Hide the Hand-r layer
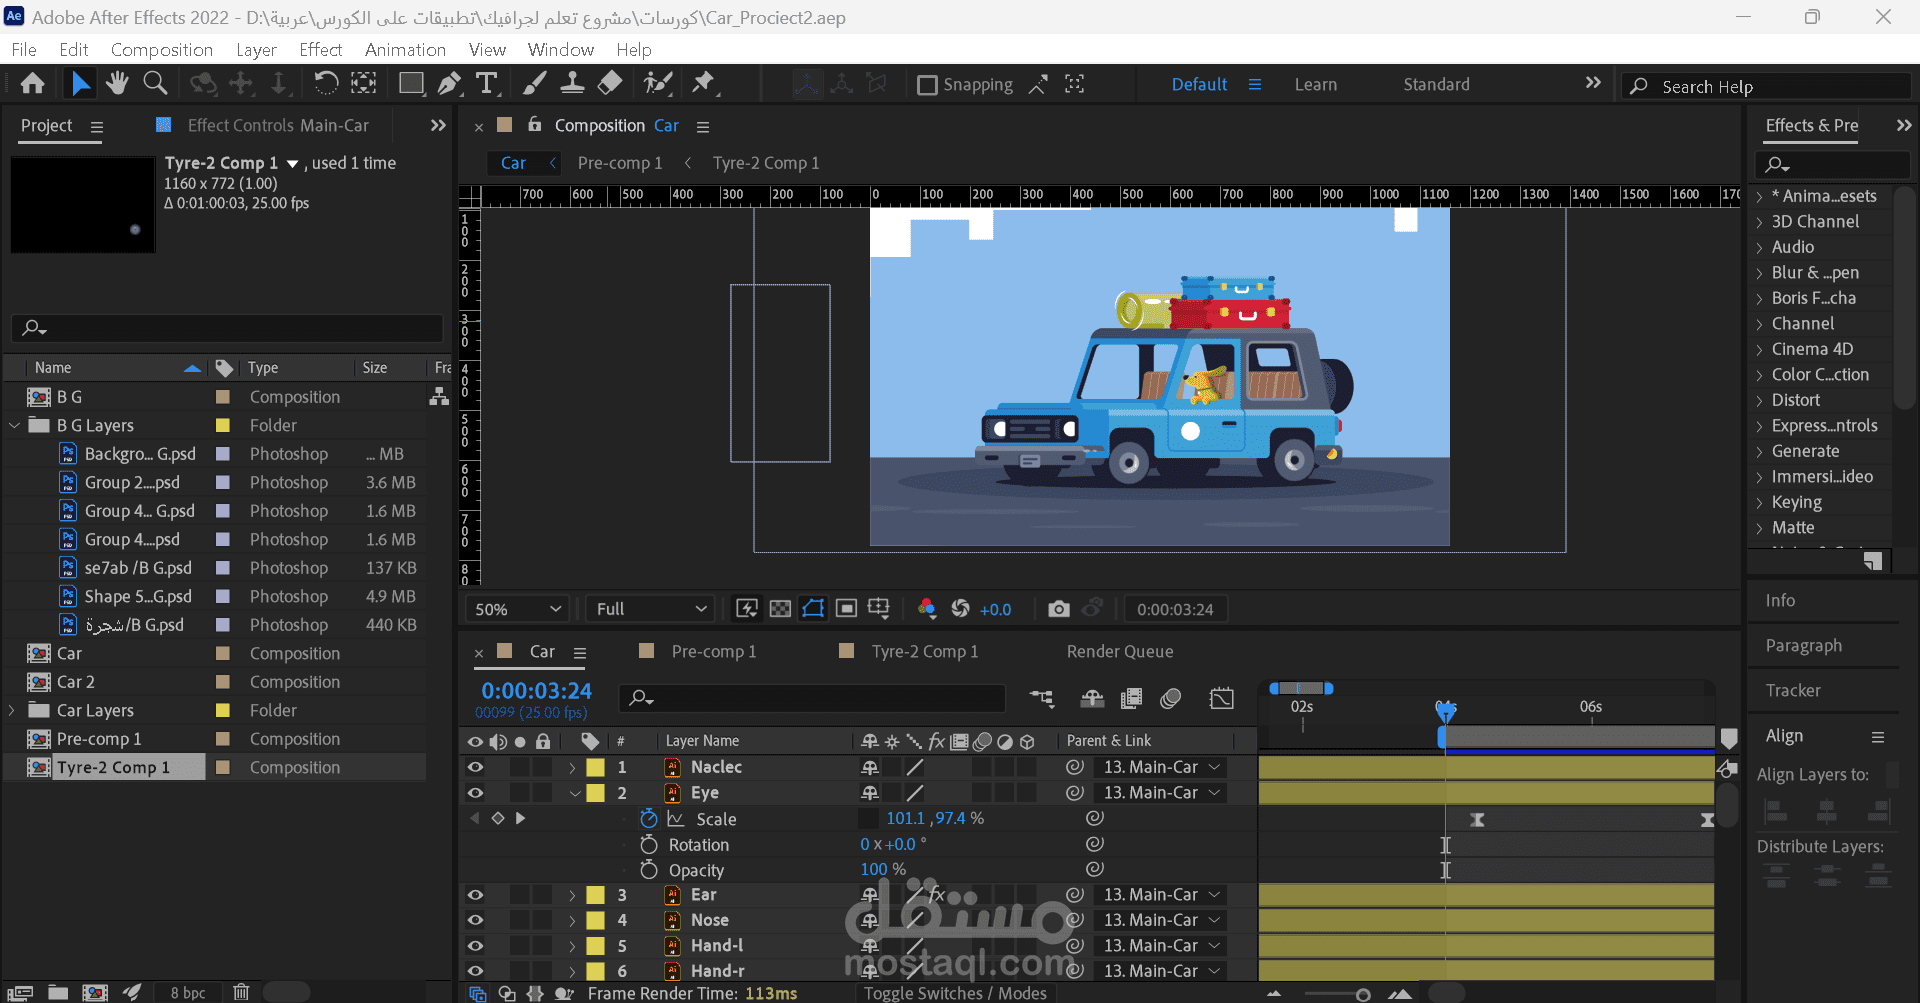Image resolution: width=1920 pixels, height=1003 pixels. [475, 971]
